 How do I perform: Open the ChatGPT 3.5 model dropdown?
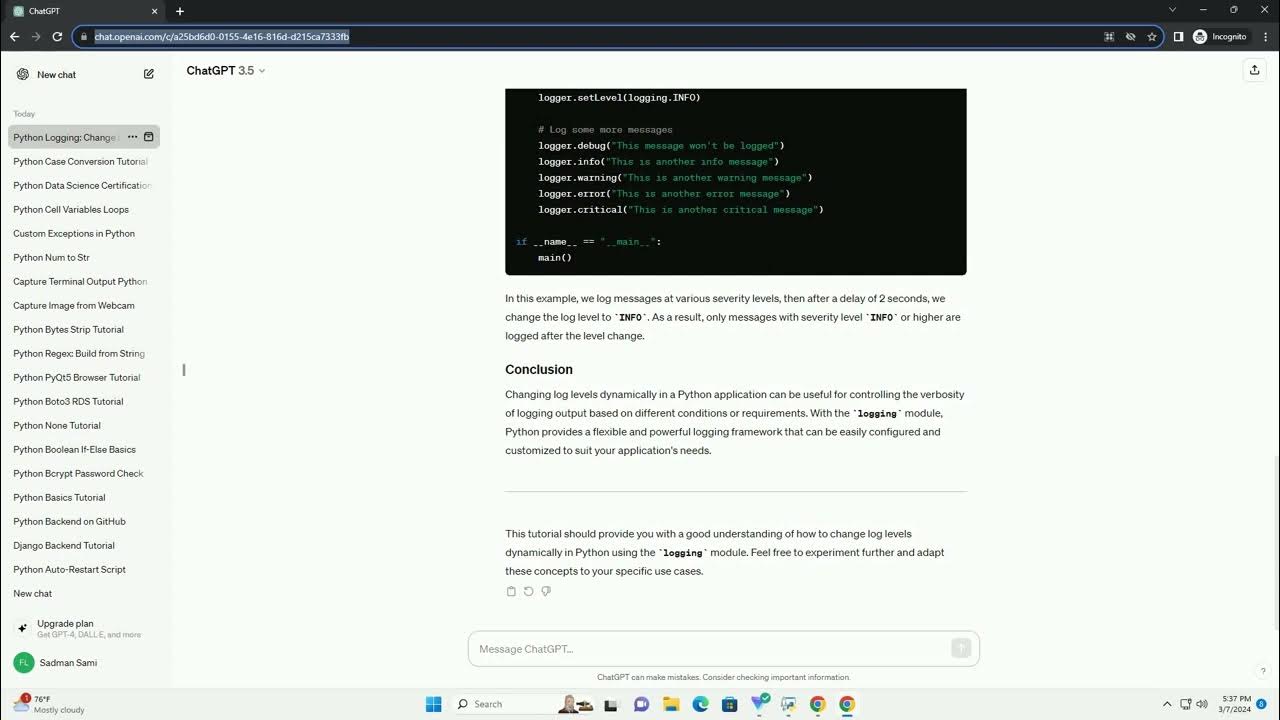pos(226,71)
